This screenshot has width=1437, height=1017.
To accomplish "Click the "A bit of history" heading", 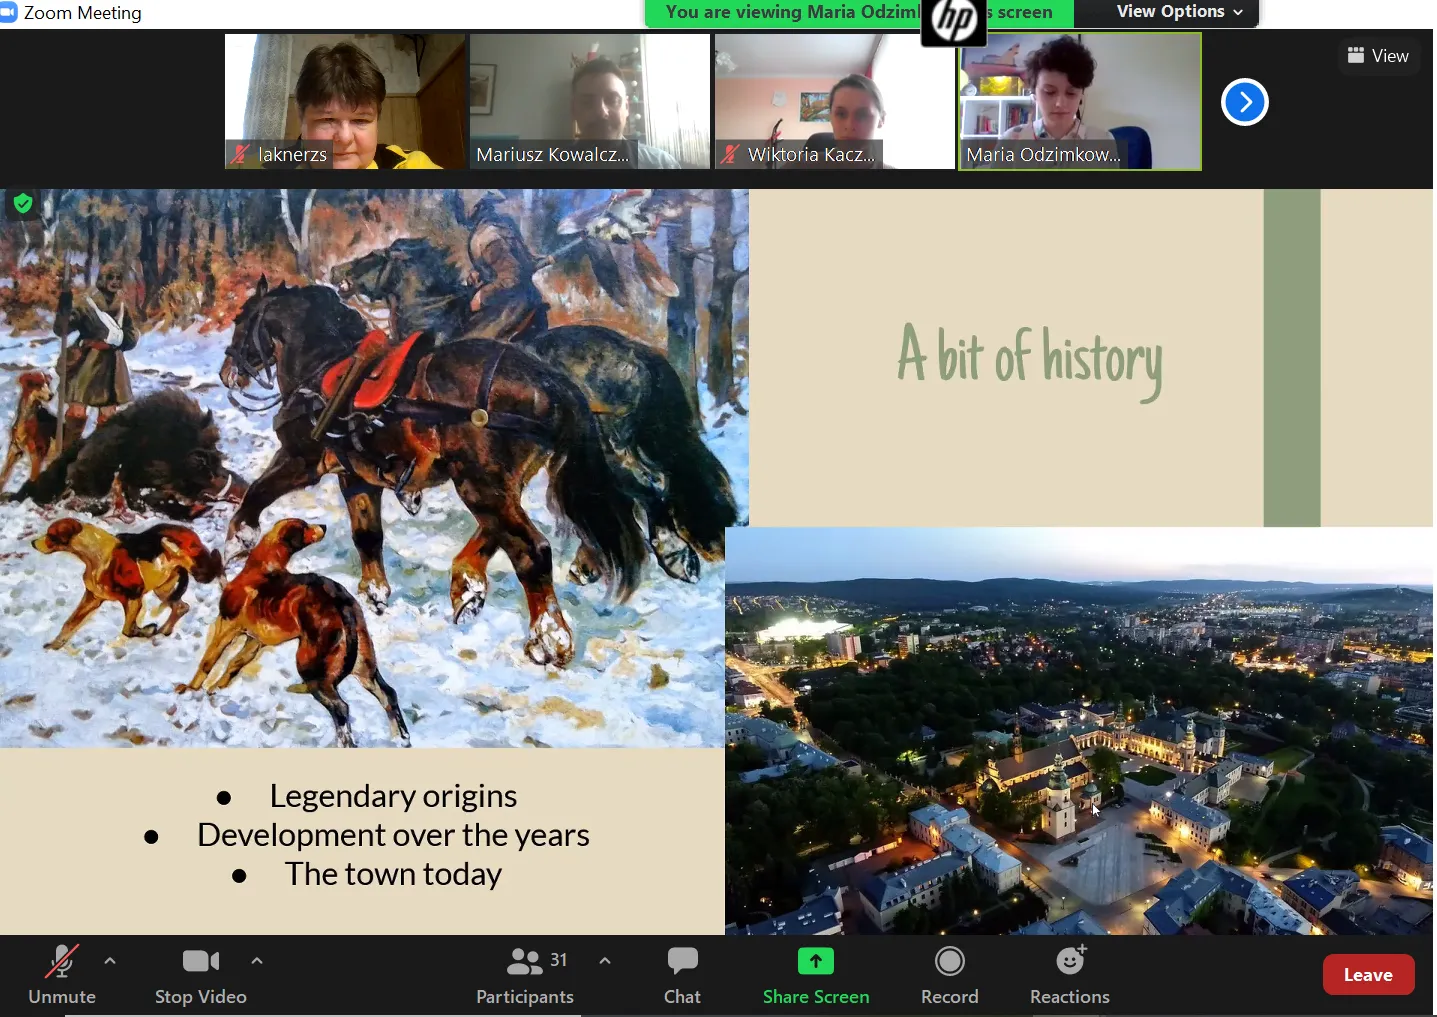I will point(1030,360).
